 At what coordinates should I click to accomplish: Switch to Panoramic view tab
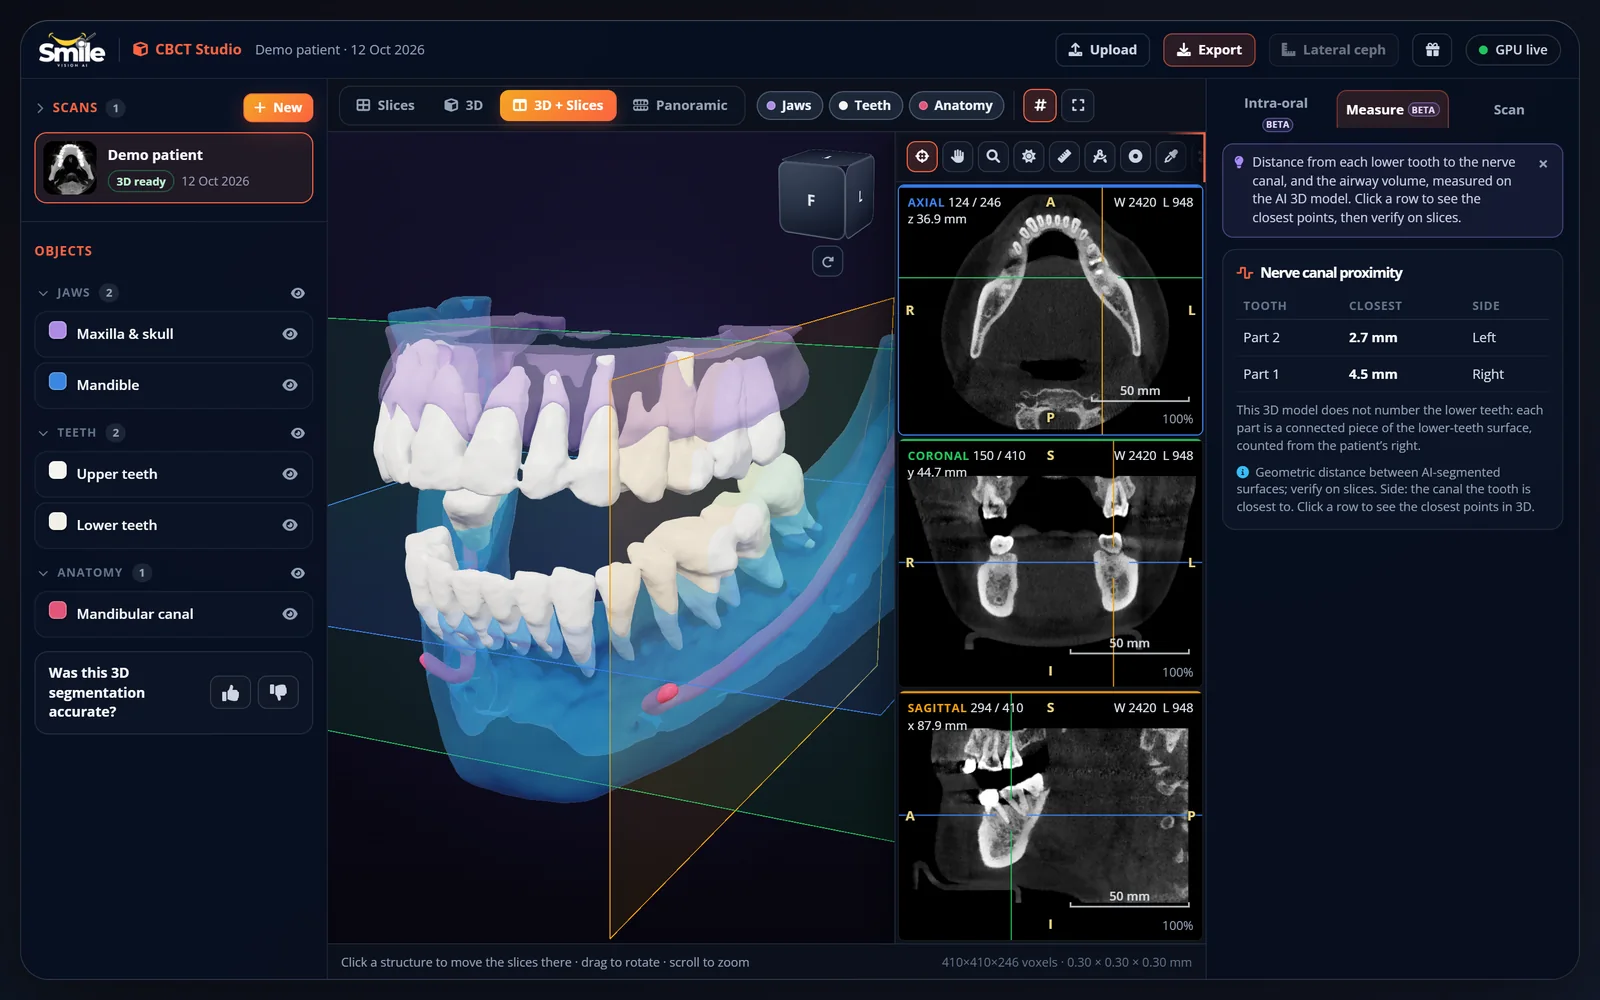point(680,105)
